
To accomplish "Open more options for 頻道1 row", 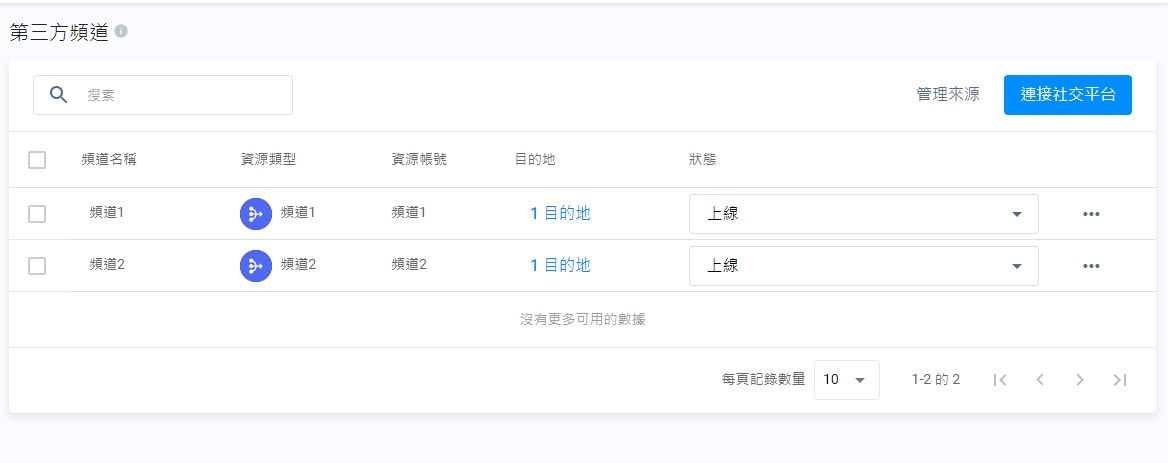I will 1091,214.
